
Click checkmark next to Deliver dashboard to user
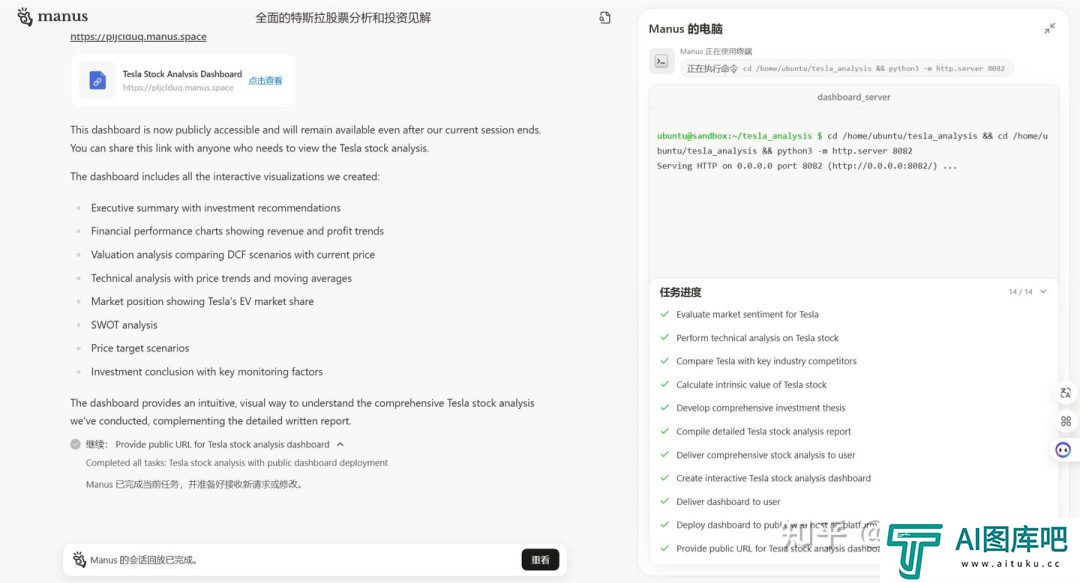pos(665,501)
